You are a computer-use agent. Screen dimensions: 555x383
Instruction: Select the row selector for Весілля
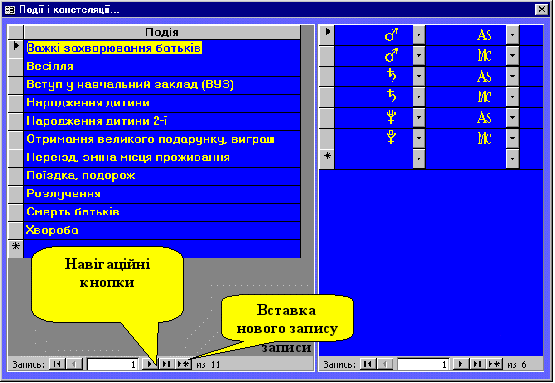click(x=16, y=67)
